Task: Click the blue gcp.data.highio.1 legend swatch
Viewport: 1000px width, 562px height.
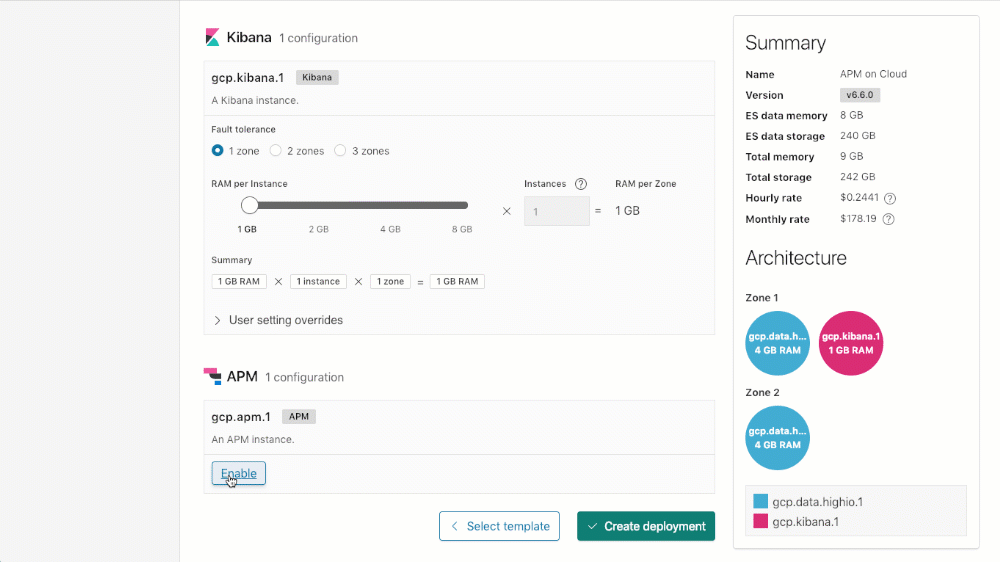Action: point(760,502)
